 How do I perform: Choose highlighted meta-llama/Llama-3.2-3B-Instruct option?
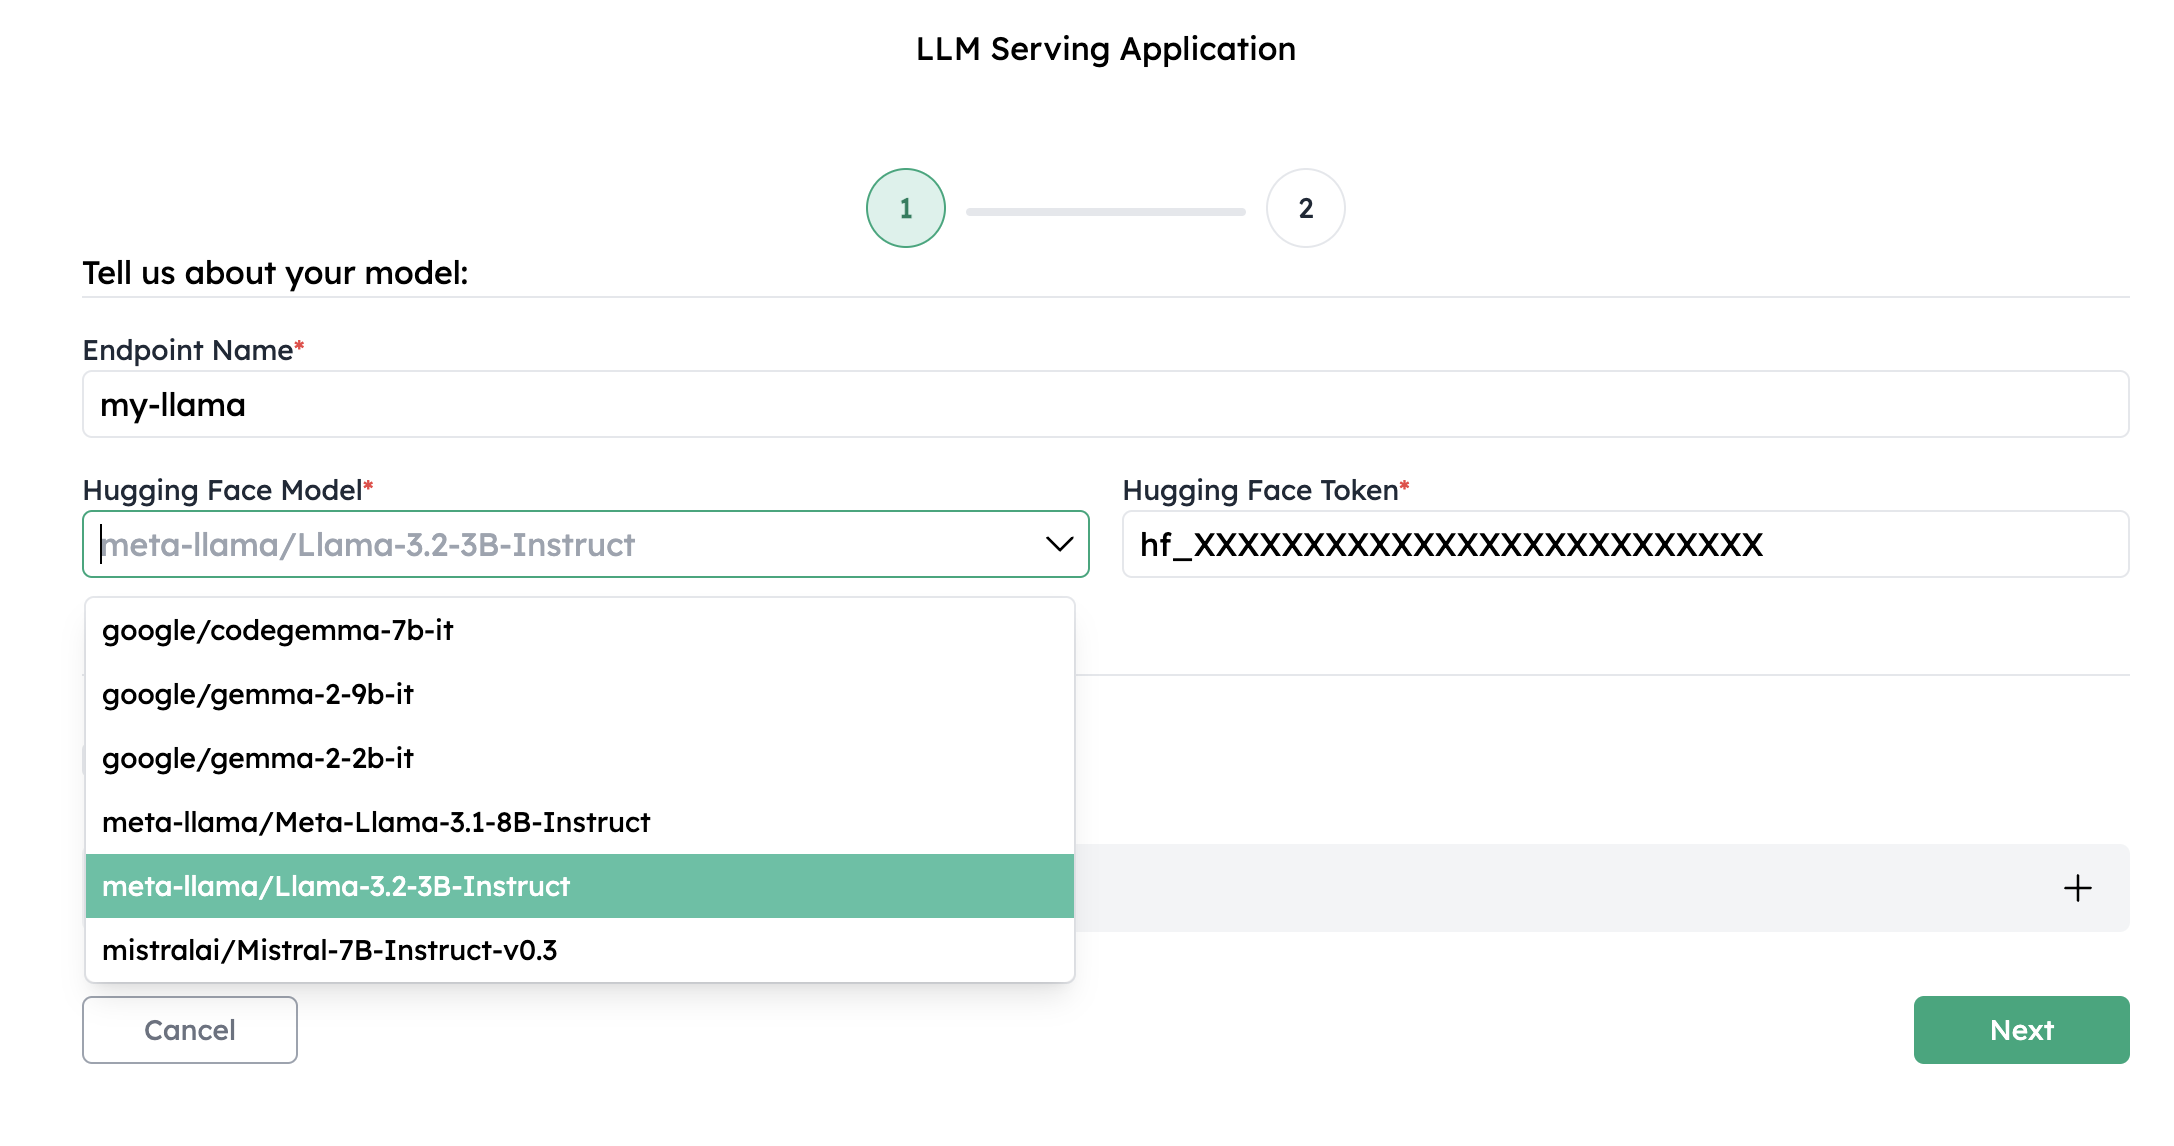(580, 886)
